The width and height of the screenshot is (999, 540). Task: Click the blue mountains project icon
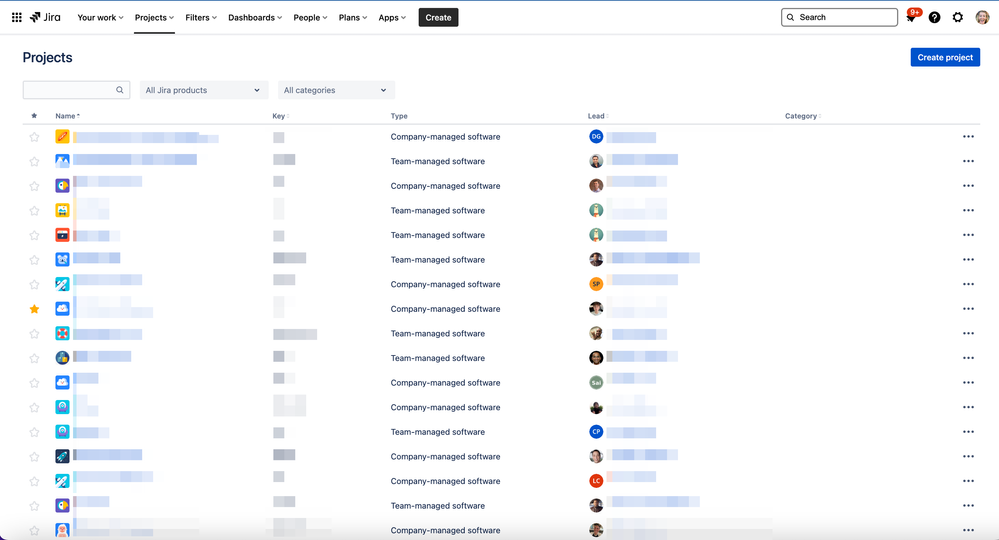62,161
